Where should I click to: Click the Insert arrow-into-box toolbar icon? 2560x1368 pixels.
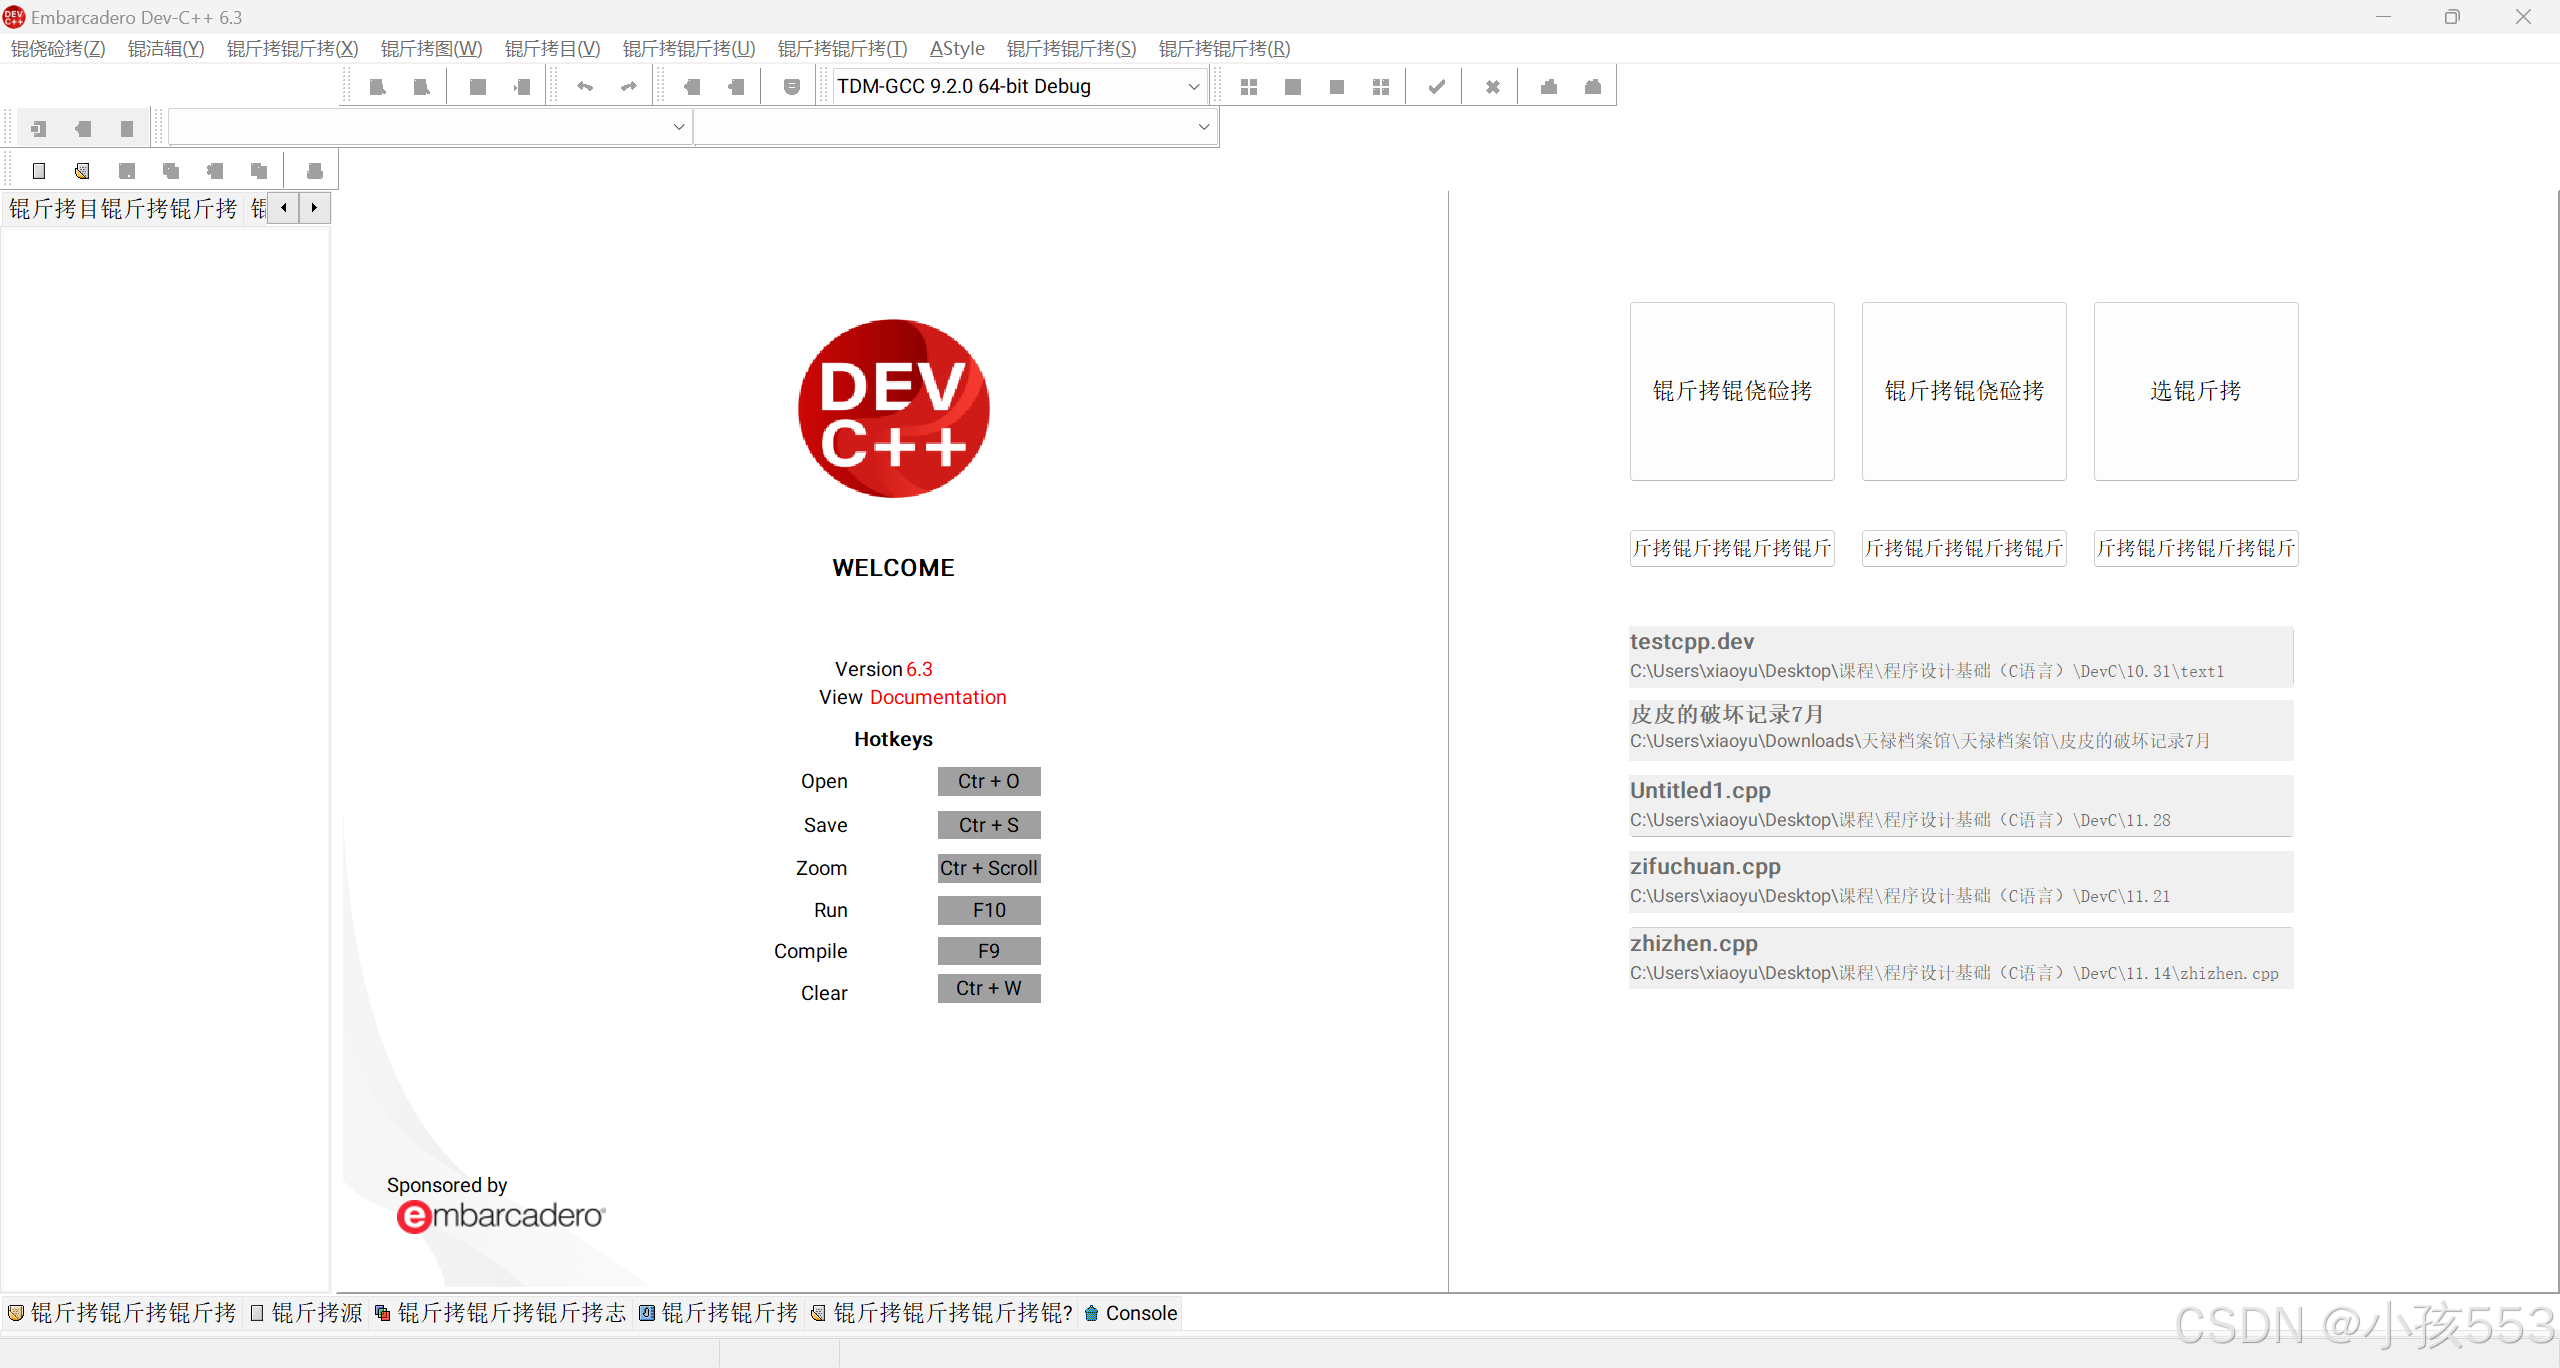[39, 129]
